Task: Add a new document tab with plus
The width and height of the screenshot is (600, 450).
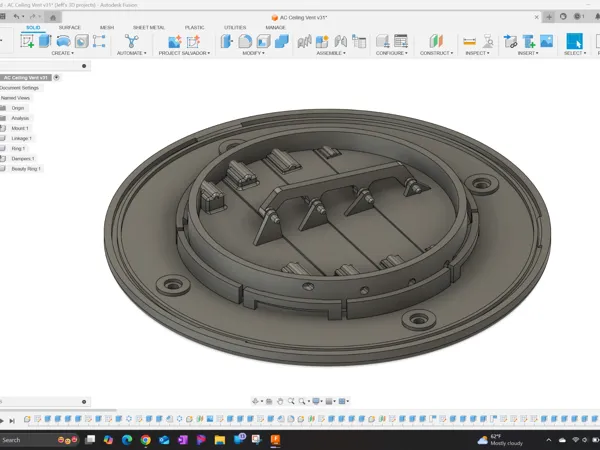Action: (549, 17)
